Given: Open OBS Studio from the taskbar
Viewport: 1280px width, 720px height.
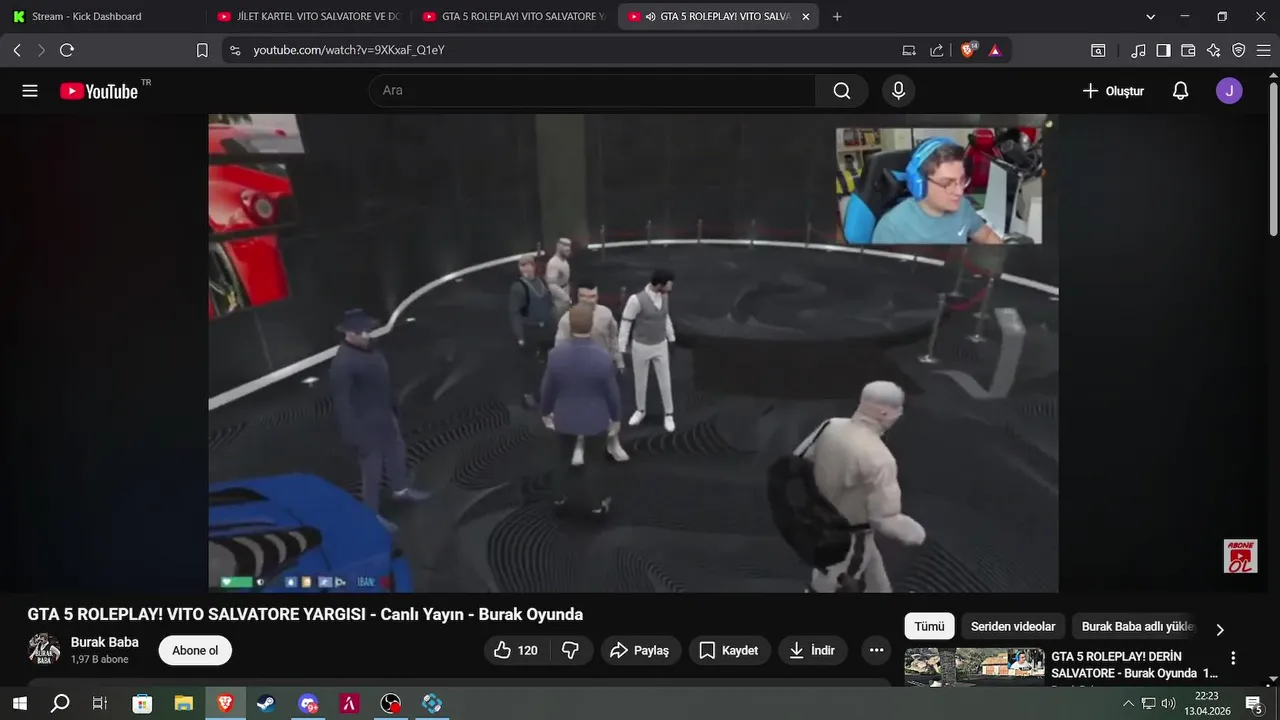Looking at the screenshot, I should tap(390, 704).
